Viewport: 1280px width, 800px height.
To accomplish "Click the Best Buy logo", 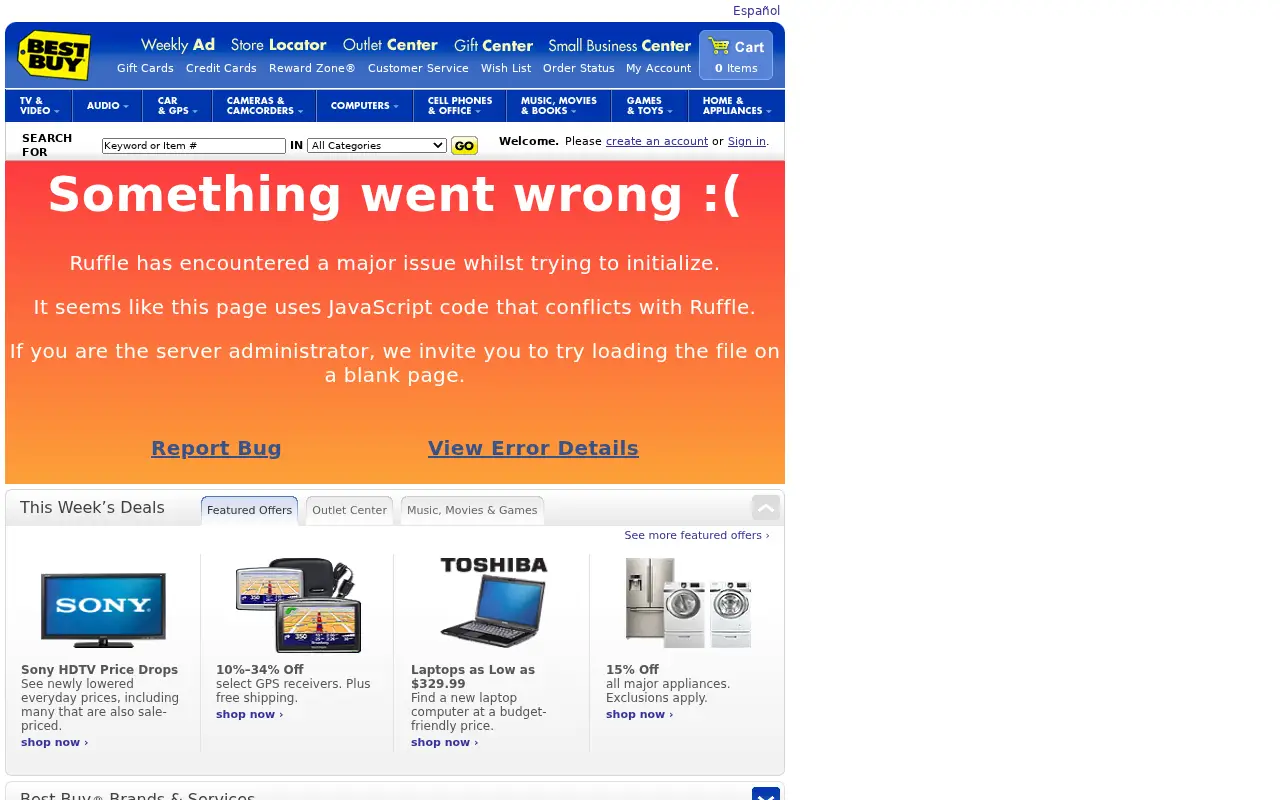I will 55,55.
